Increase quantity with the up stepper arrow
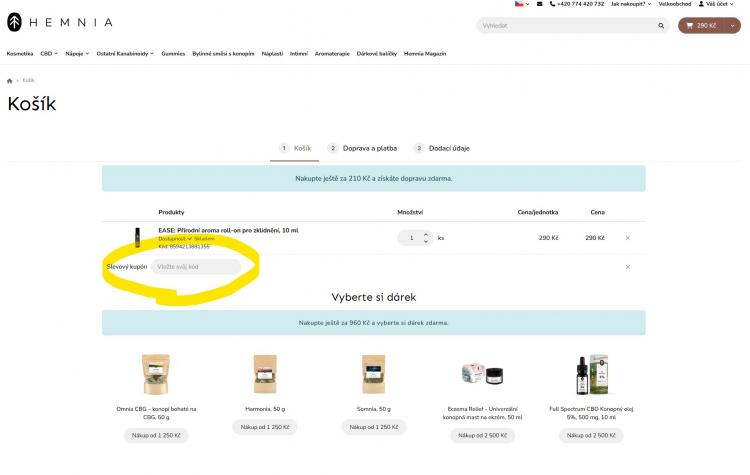The height and width of the screenshot is (475, 750). pyautogui.click(x=427, y=235)
